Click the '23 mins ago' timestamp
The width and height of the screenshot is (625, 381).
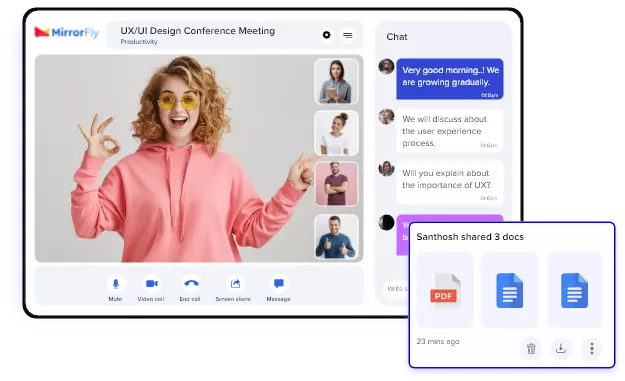tap(438, 342)
